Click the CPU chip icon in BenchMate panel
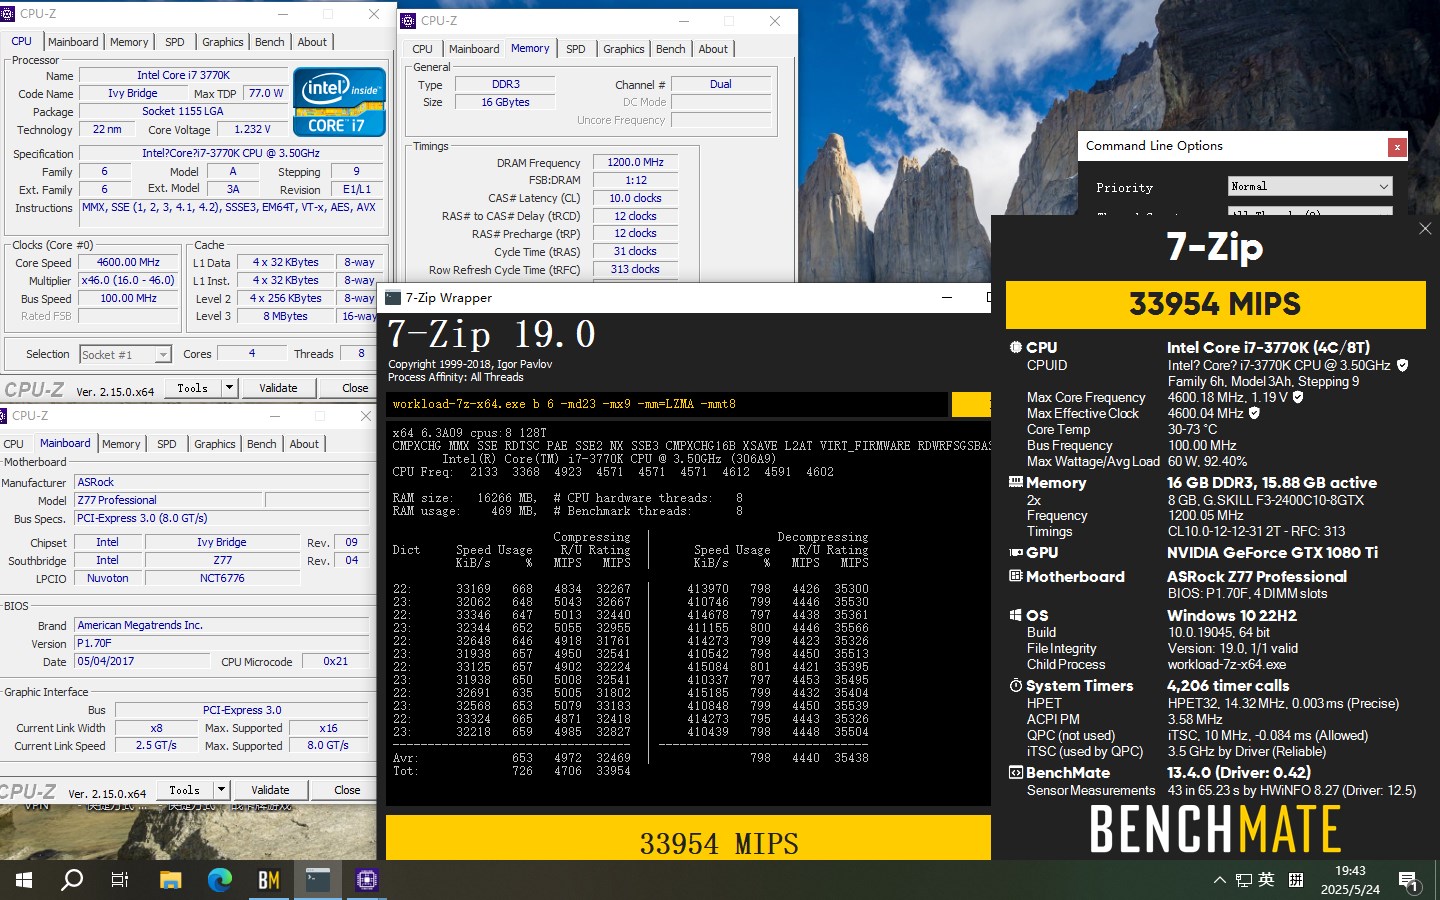Screen dimensions: 1440x900 pos(1016,347)
